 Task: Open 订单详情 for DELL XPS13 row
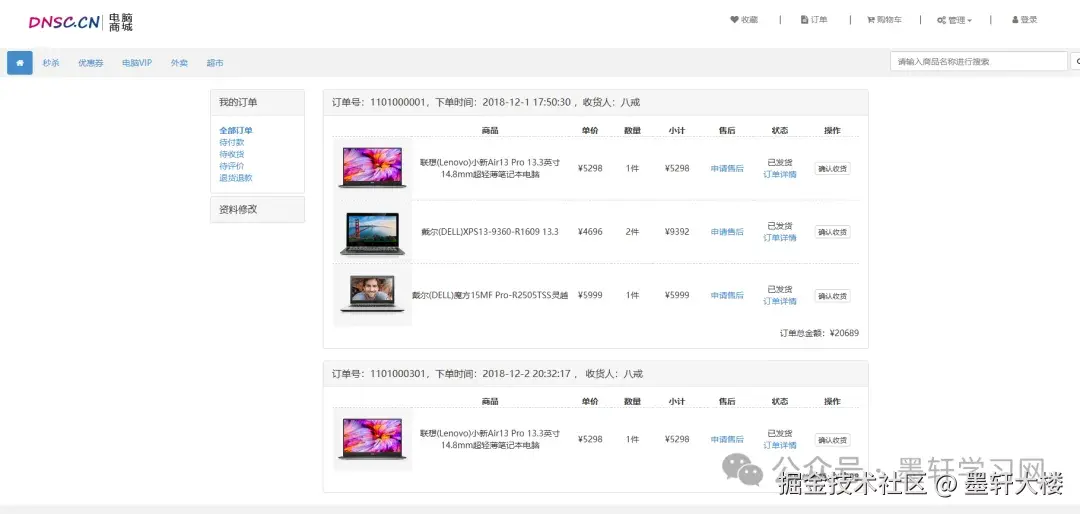pyautogui.click(x=780, y=238)
